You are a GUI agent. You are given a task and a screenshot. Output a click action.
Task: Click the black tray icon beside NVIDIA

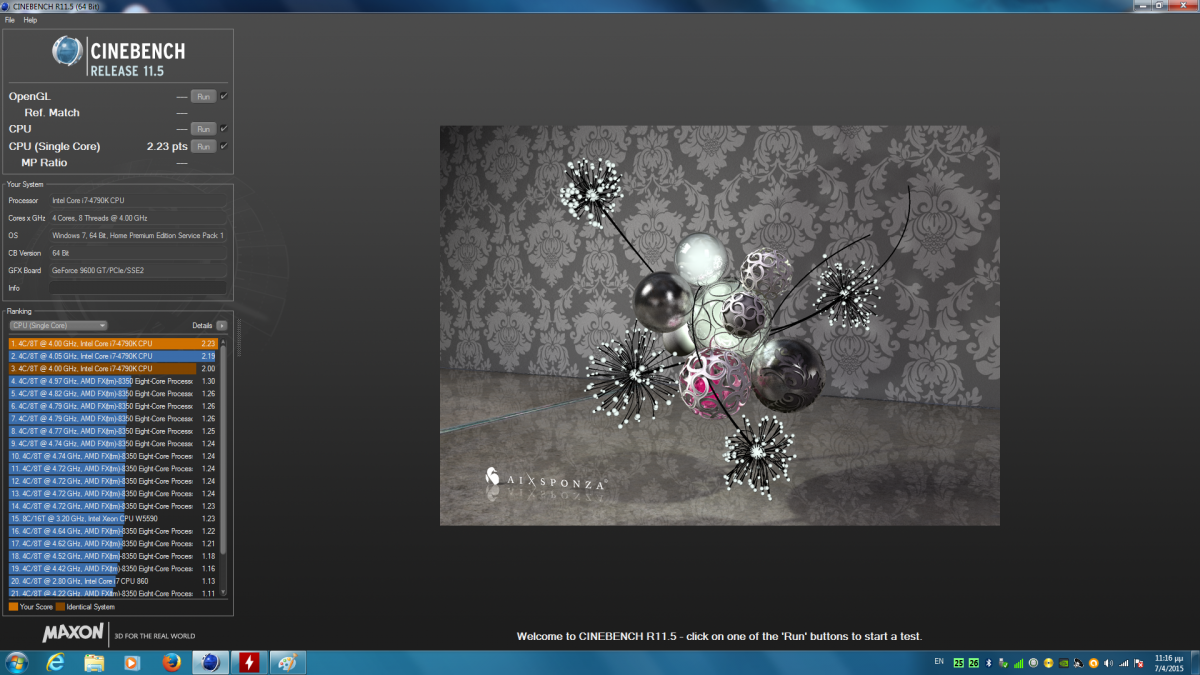tap(1079, 663)
